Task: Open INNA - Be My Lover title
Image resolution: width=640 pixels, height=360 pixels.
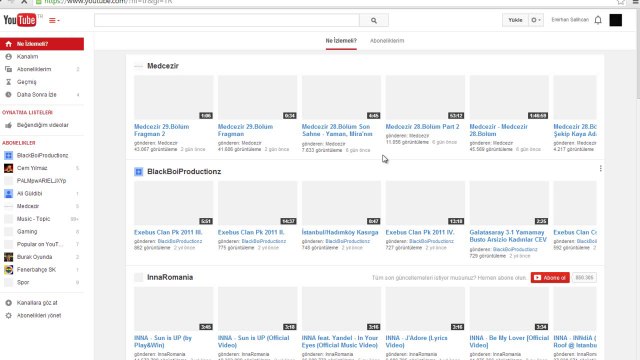Action: point(509,342)
